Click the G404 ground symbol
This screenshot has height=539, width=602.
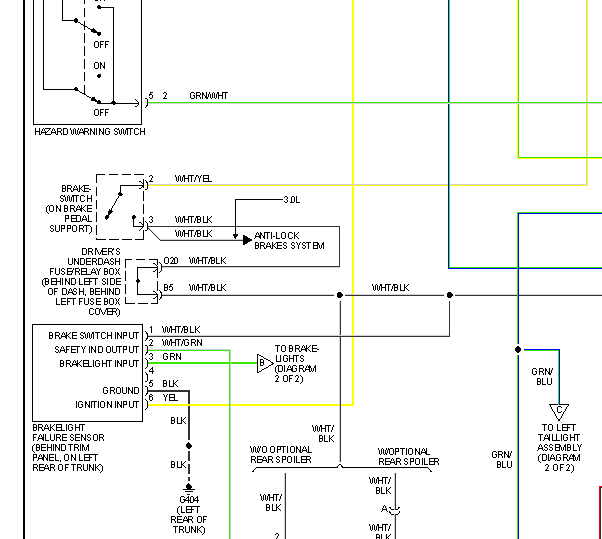189,488
